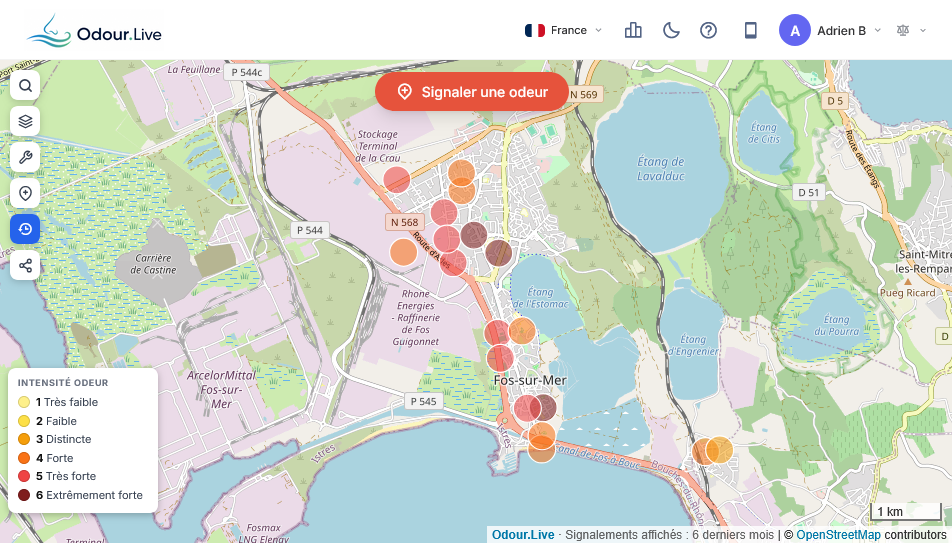Click the mobile app phone icon
Image resolution: width=952 pixels, height=543 pixels.
750,30
